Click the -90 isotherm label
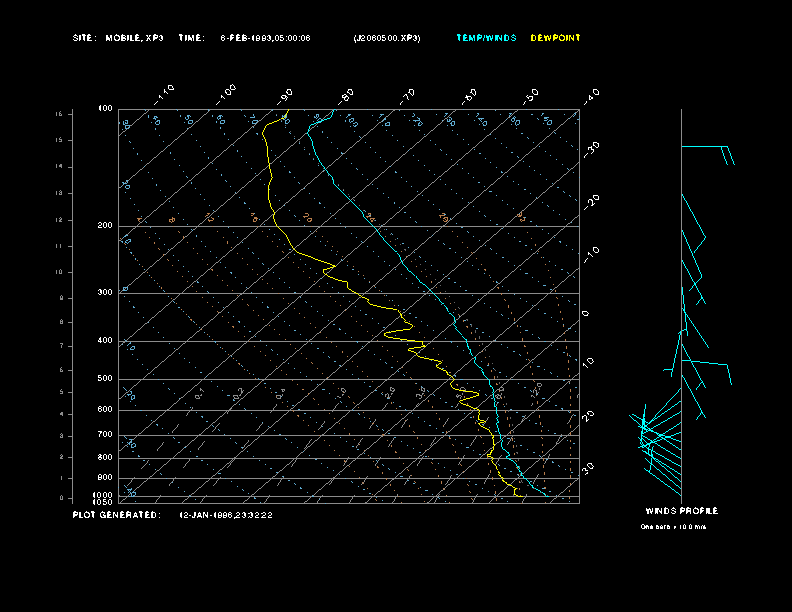Viewport: 792px width, 612px height. (285, 96)
